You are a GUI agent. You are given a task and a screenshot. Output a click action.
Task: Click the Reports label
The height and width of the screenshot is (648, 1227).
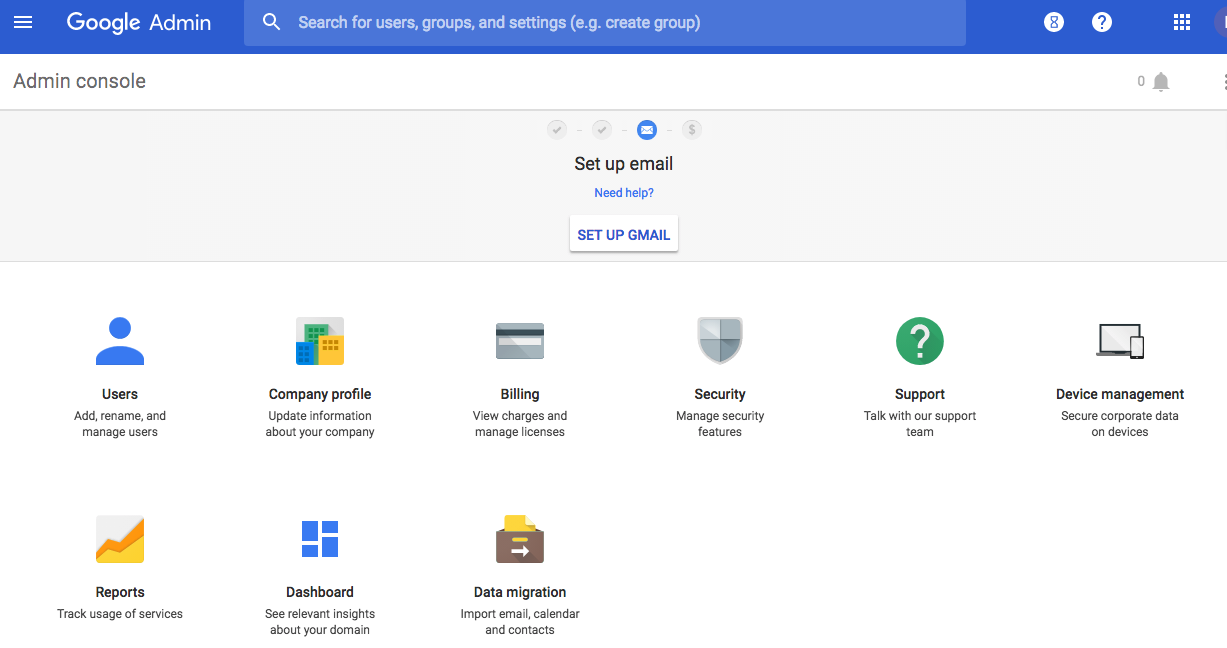(x=120, y=592)
